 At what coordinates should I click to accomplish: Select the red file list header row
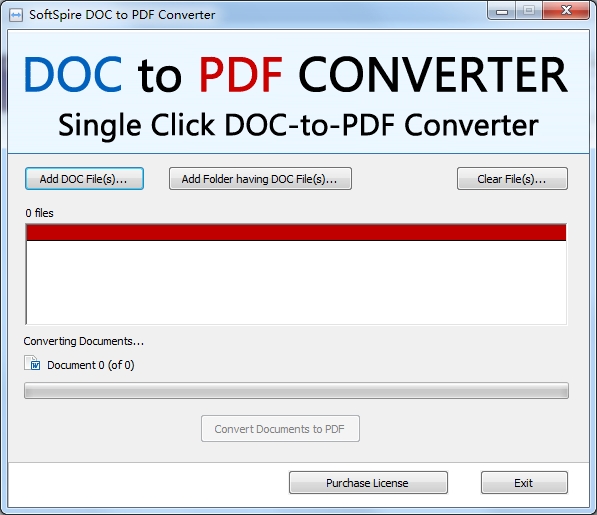click(x=296, y=233)
